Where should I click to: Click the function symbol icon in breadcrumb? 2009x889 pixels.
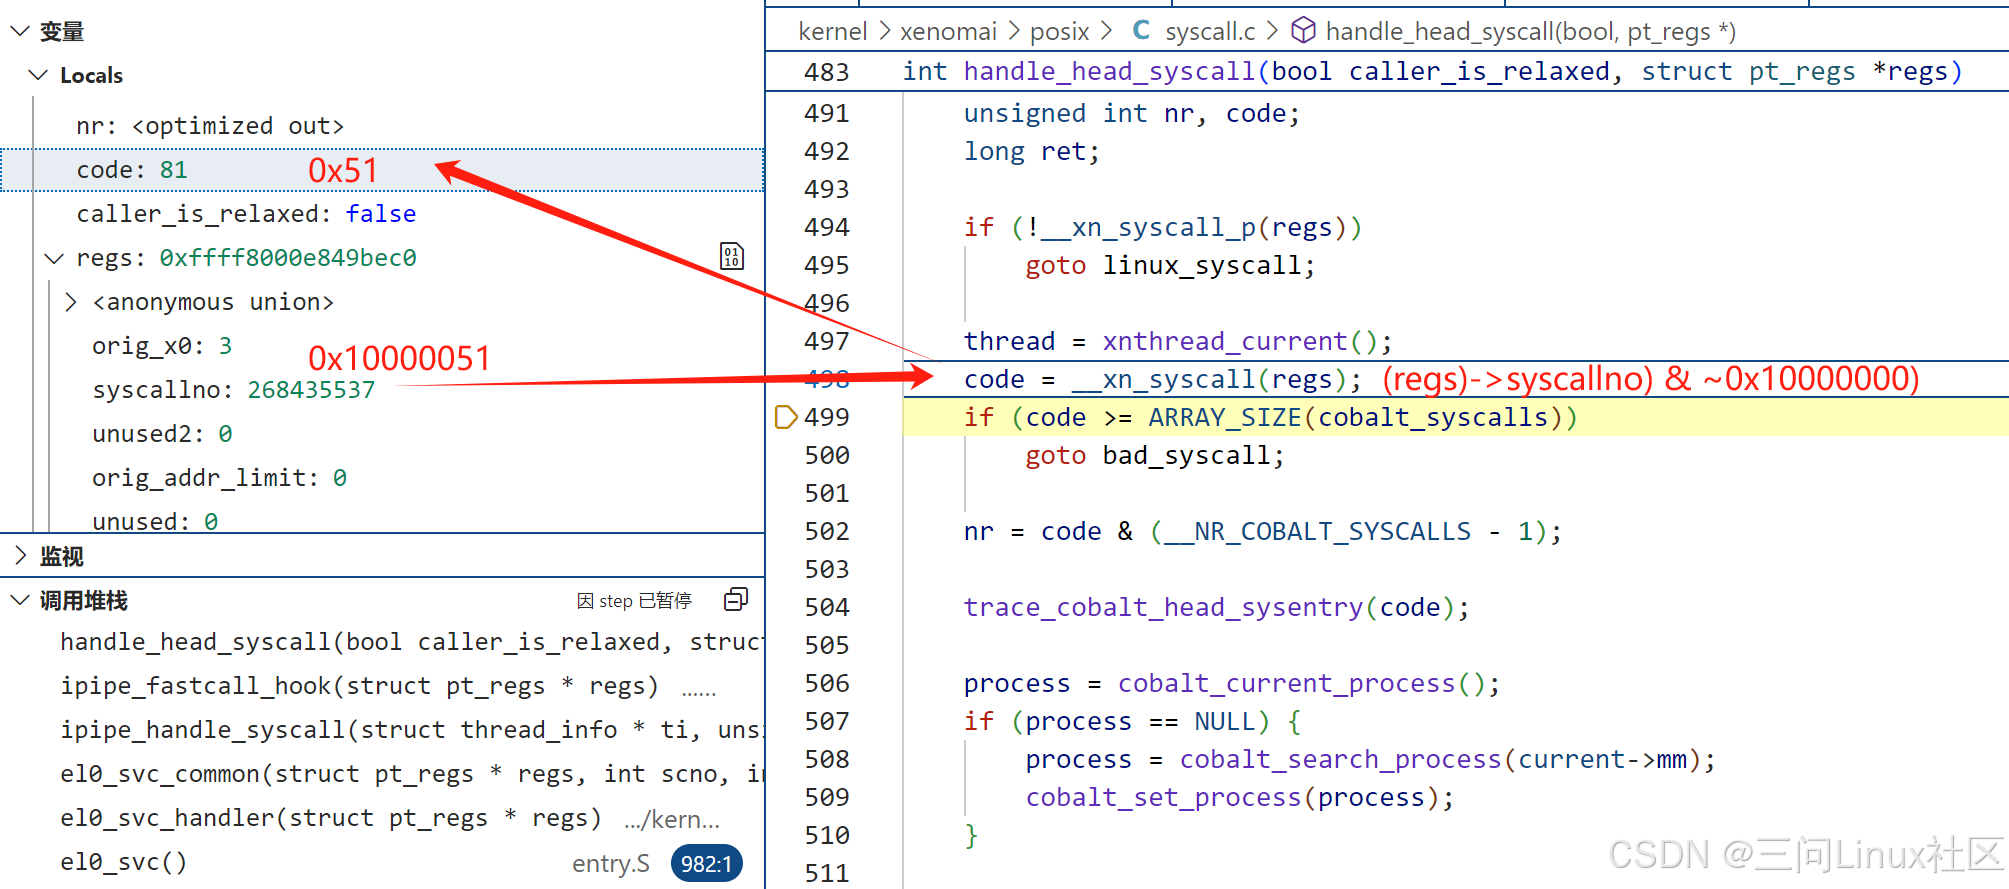(x=1303, y=31)
